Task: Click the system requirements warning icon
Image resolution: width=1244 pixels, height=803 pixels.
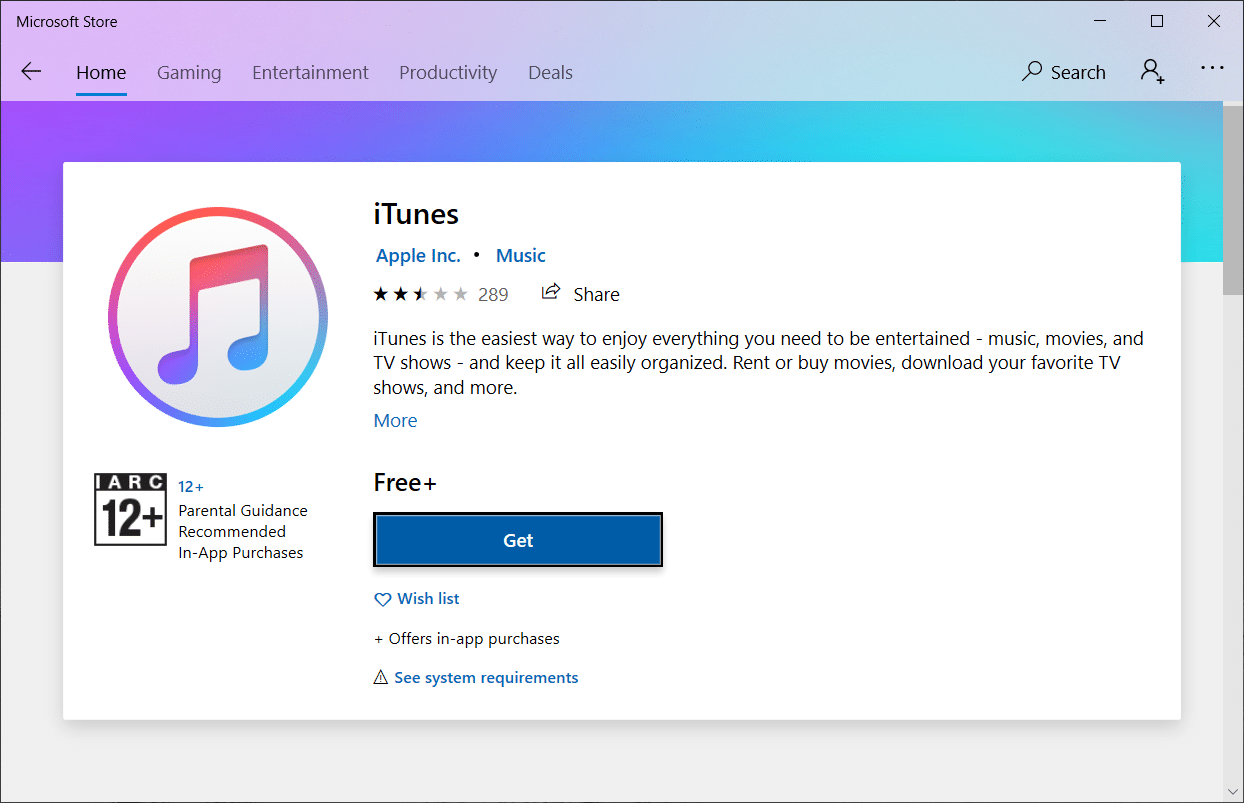Action: pos(381,678)
